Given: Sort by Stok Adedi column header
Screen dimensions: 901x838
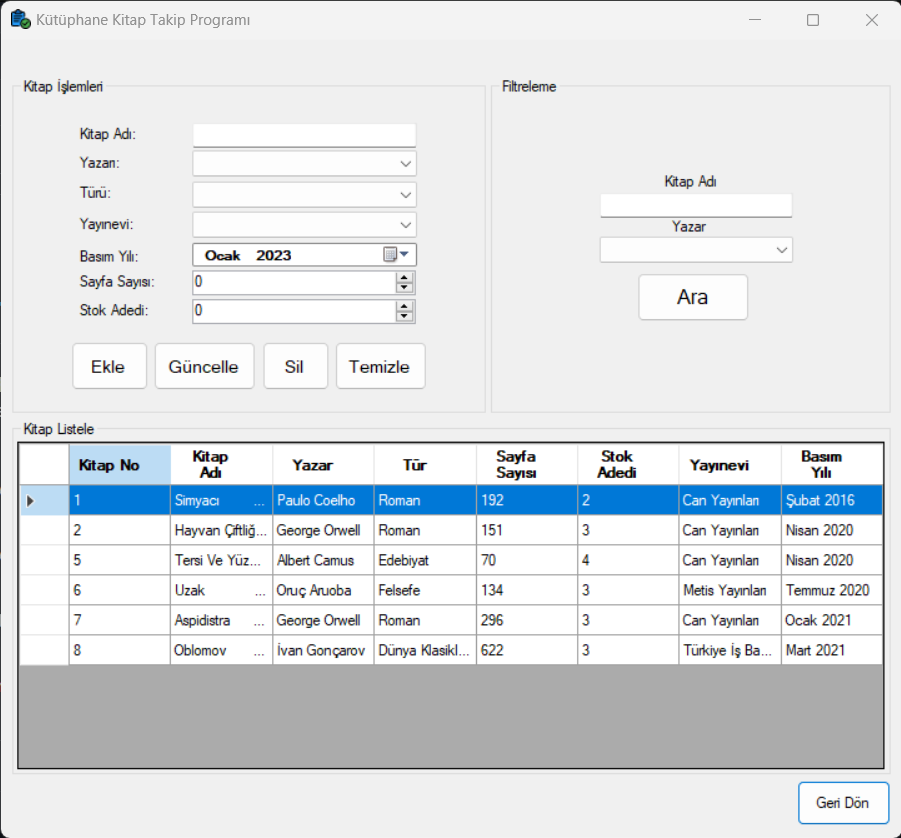Looking at the screenshot, I should point(628,464).
